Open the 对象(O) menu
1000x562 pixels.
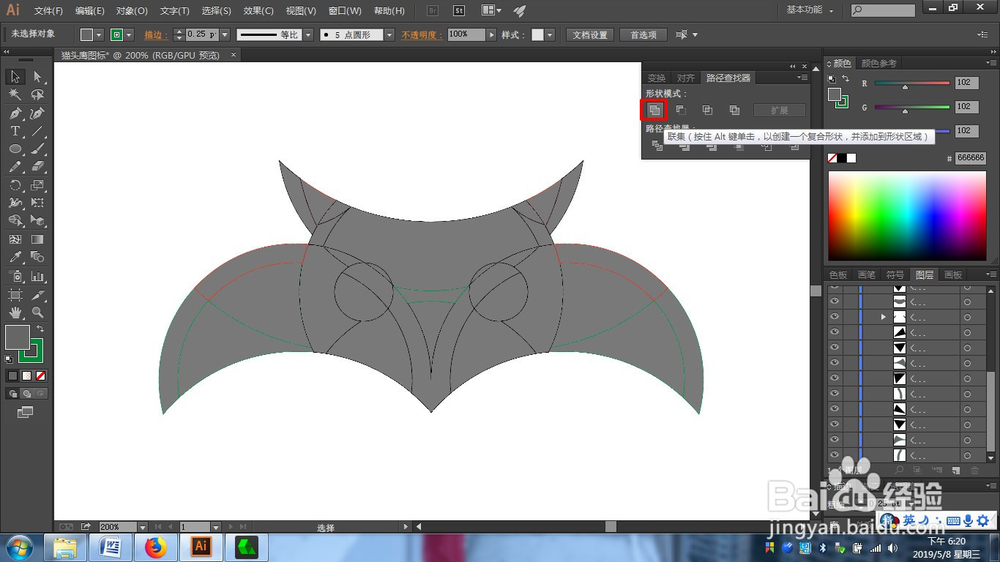coord(131,11)
